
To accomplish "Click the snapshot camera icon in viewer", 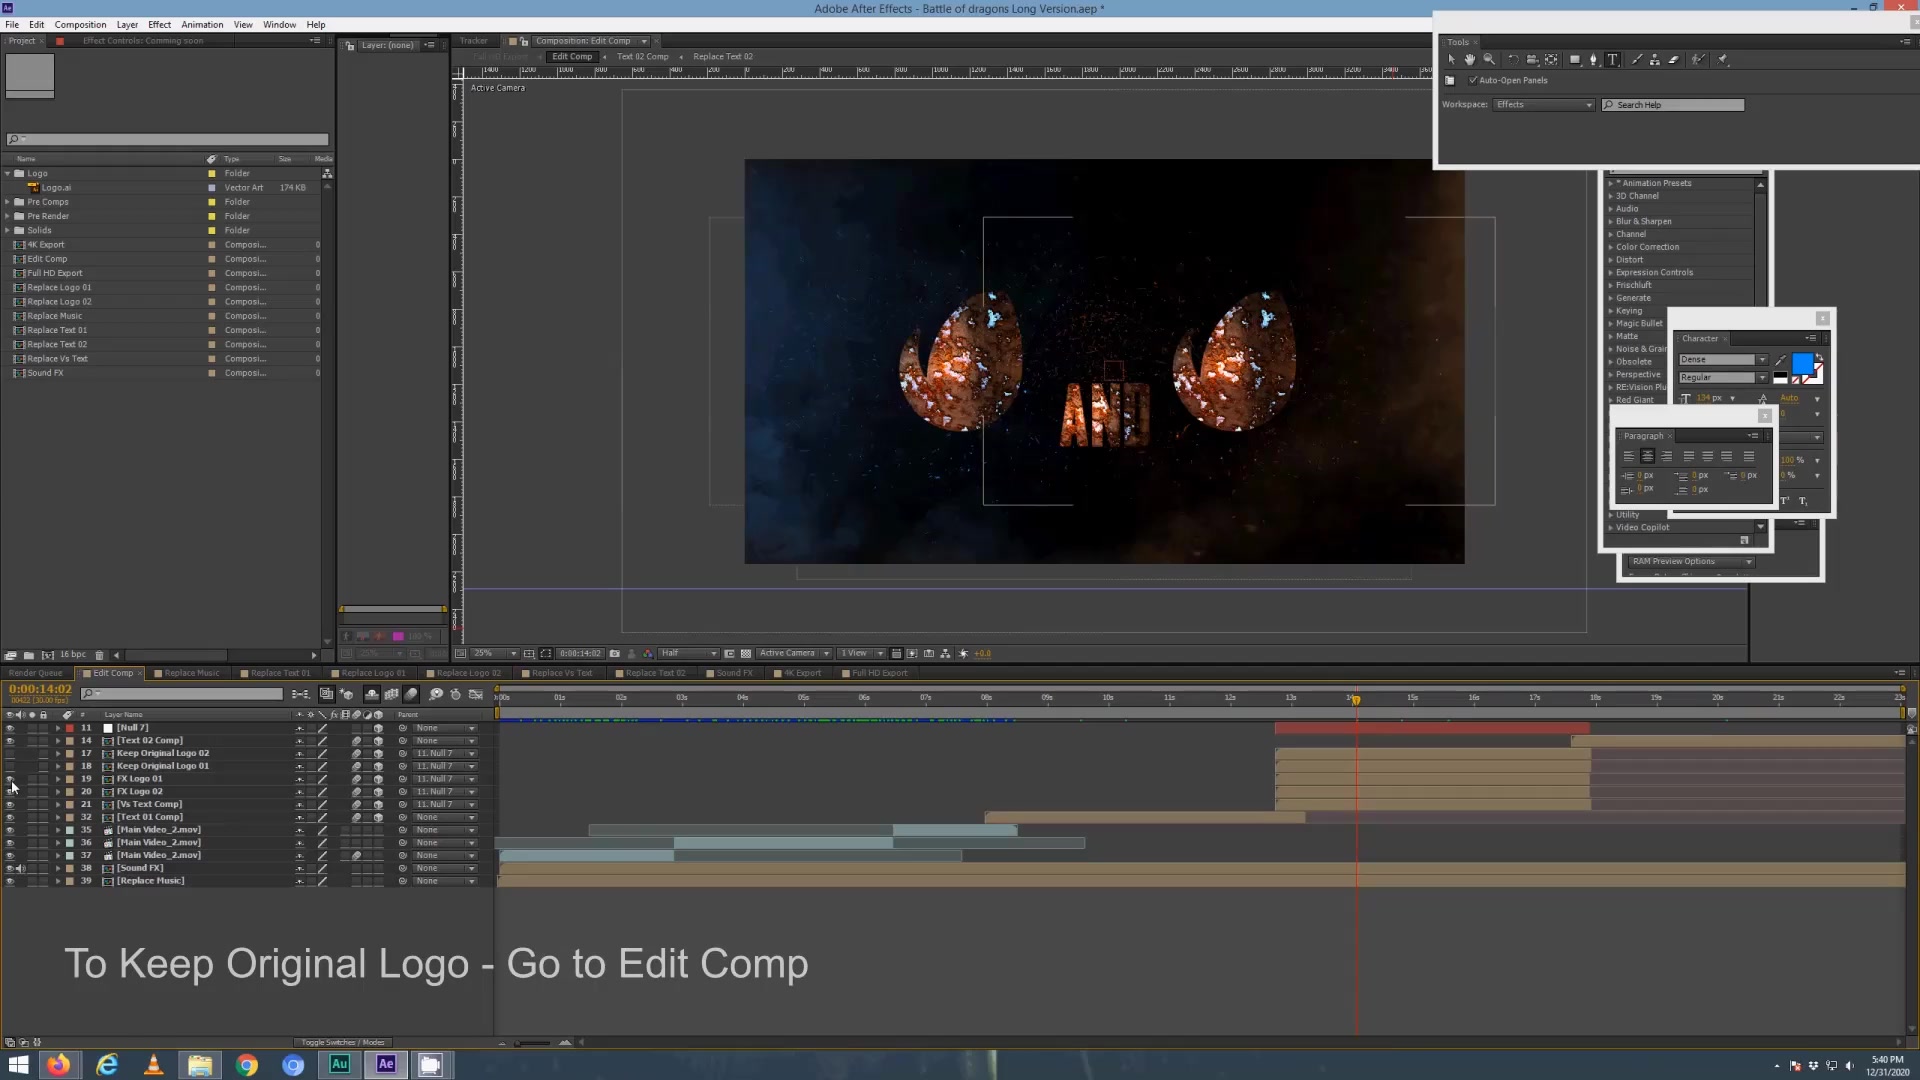I will pyautogui.click(x=615, y=654).
